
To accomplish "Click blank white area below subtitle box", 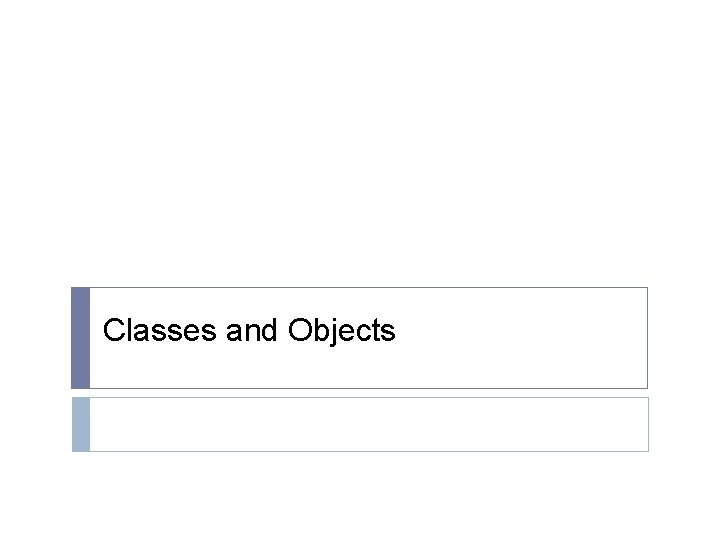I will pos(360,495).
